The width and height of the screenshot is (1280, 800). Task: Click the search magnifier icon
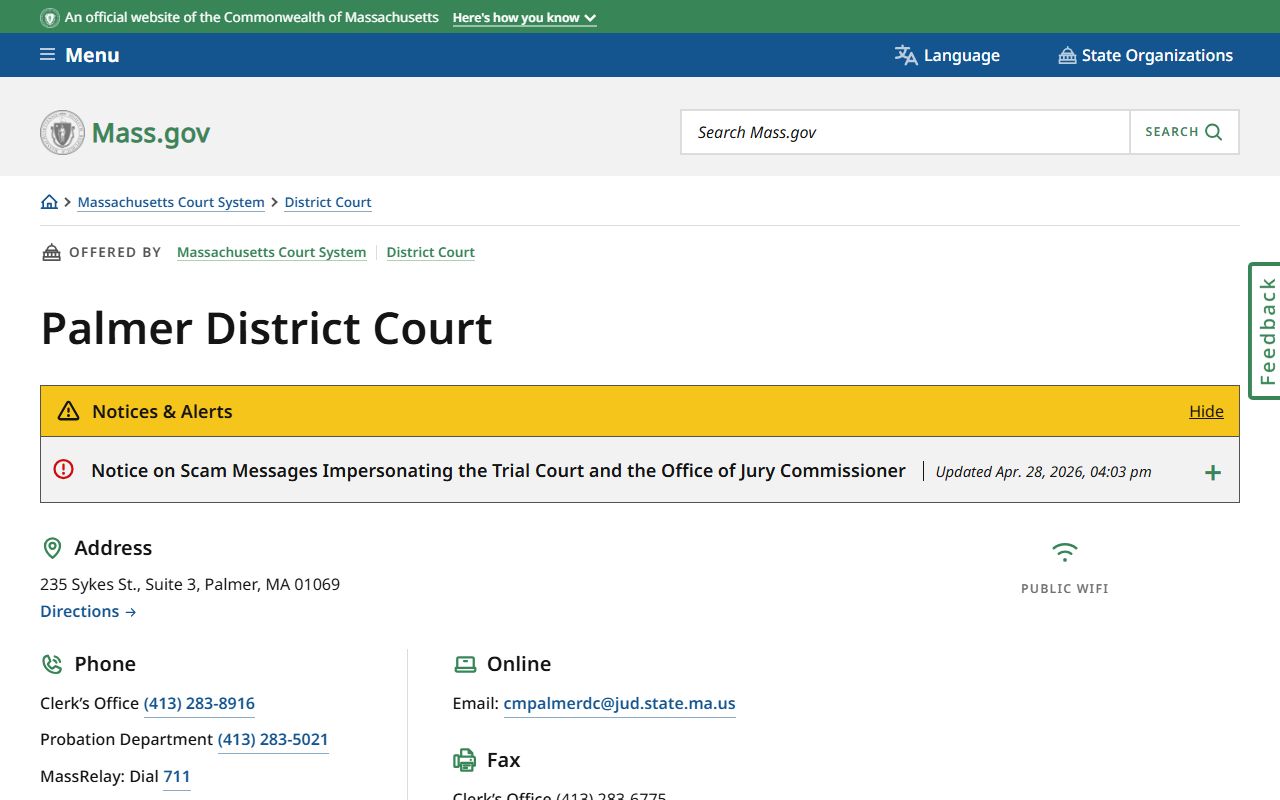click(1214, 132)
